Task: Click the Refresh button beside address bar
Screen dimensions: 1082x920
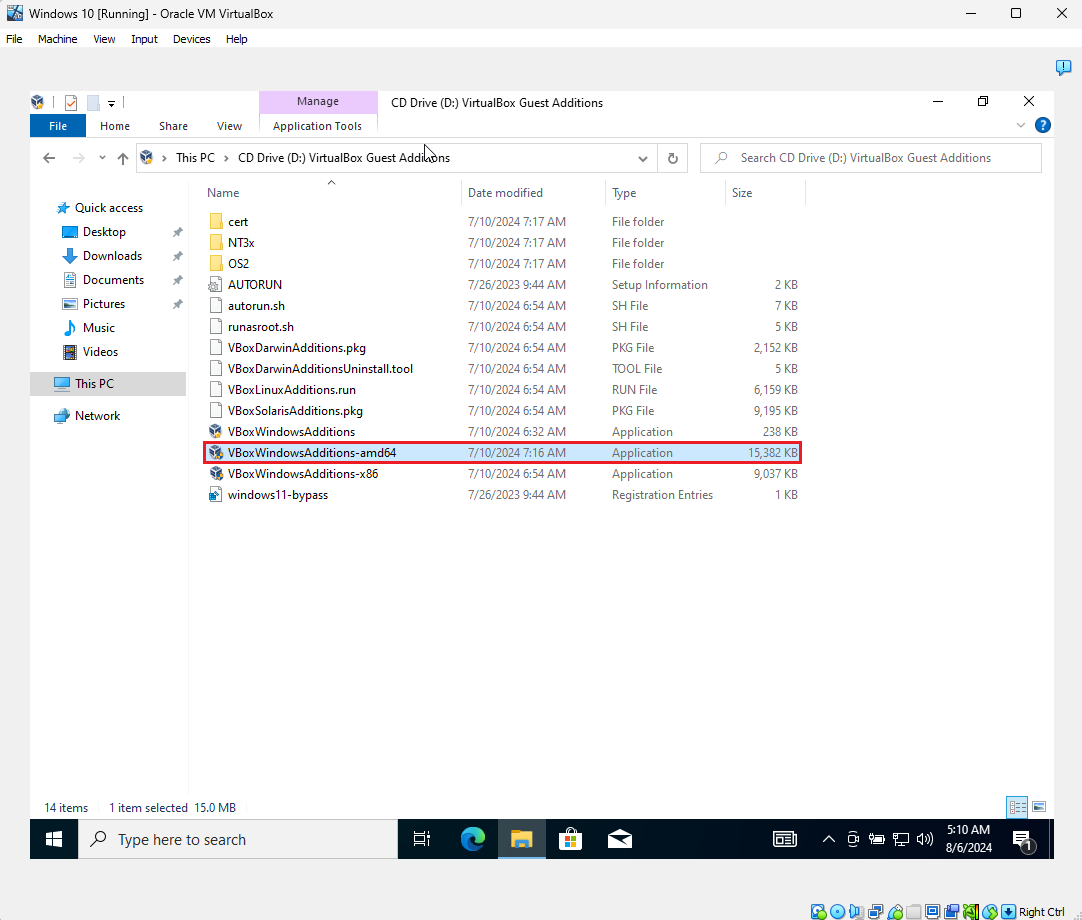Action: pos(673,158)
